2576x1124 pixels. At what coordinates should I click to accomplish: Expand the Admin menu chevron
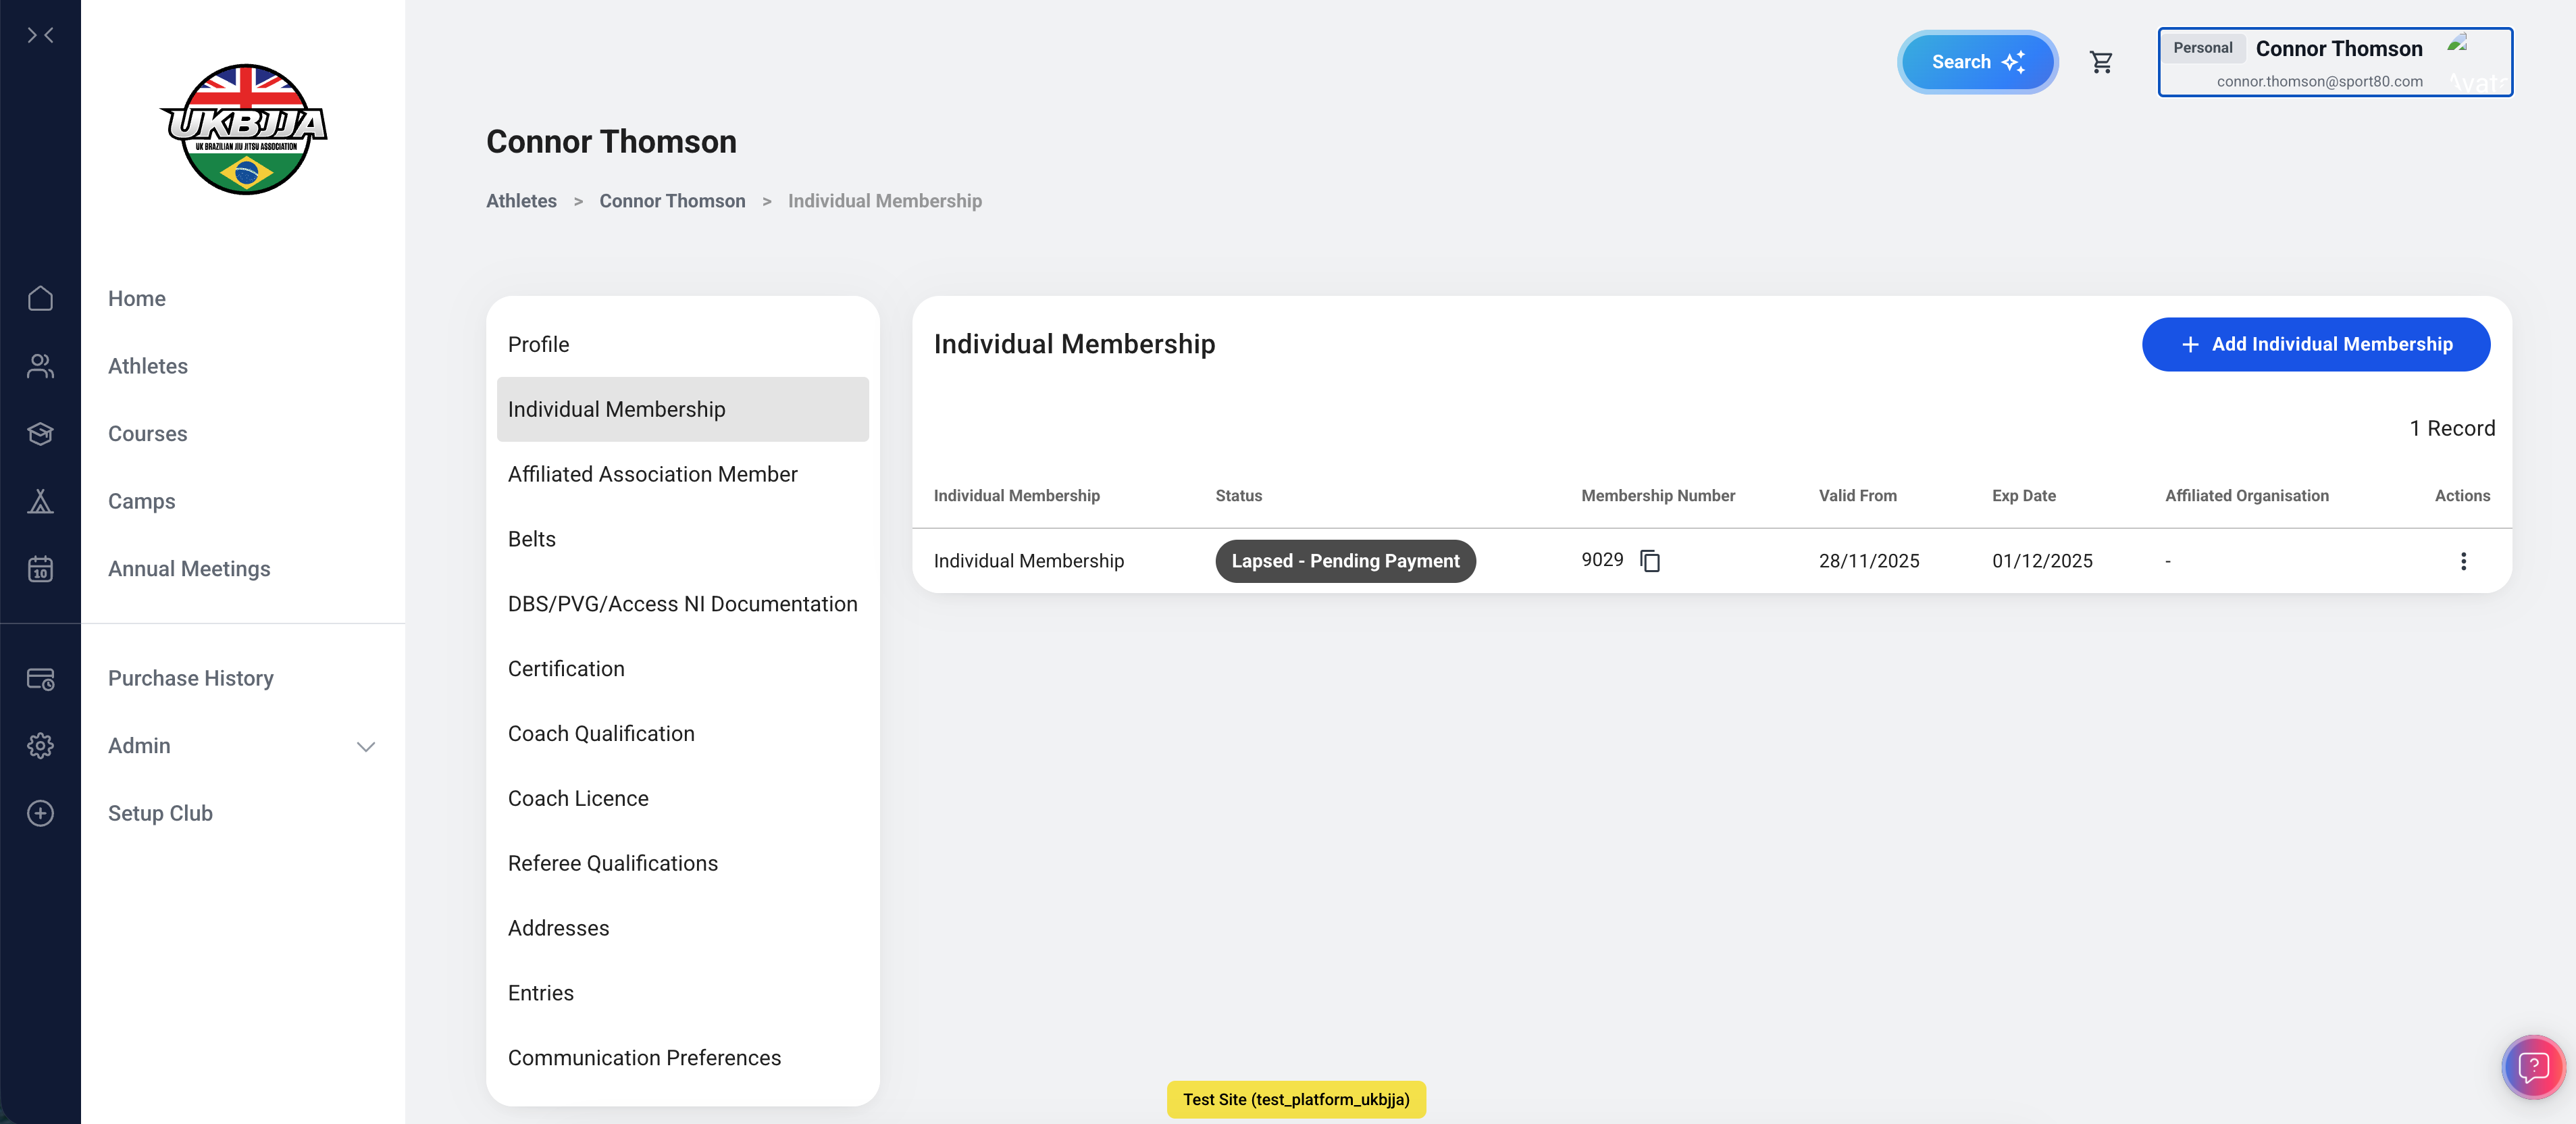click(x=366, y=747)
